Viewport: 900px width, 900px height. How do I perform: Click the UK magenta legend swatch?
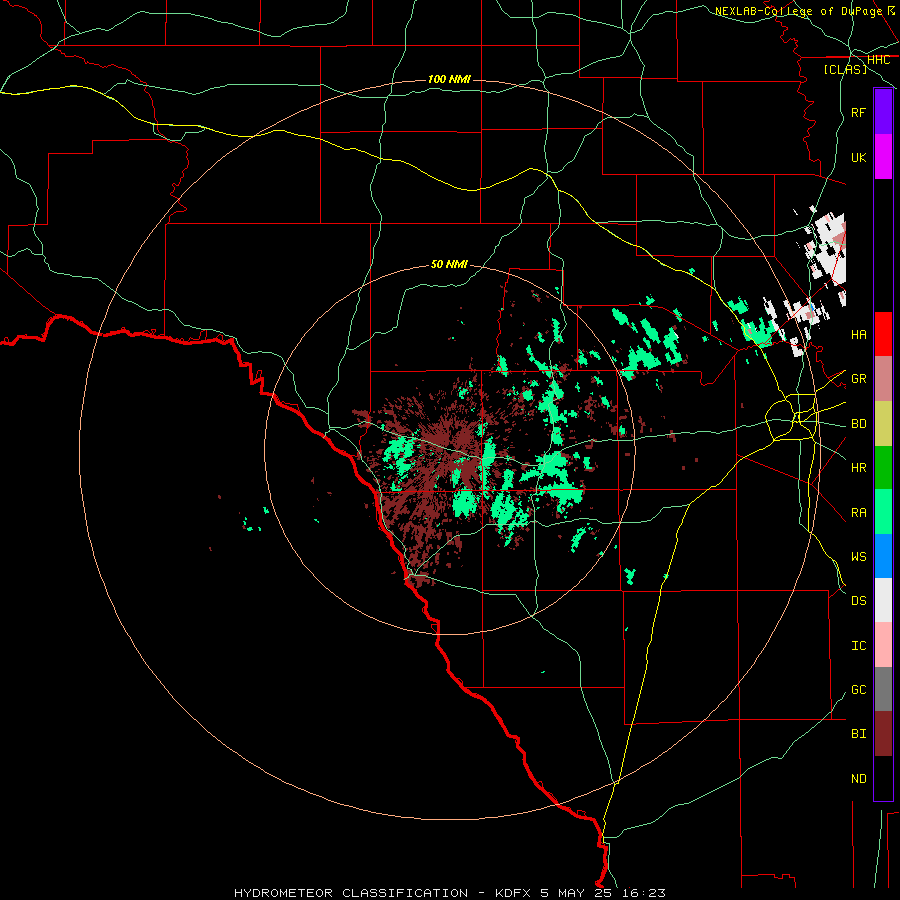tap(883, 157)
